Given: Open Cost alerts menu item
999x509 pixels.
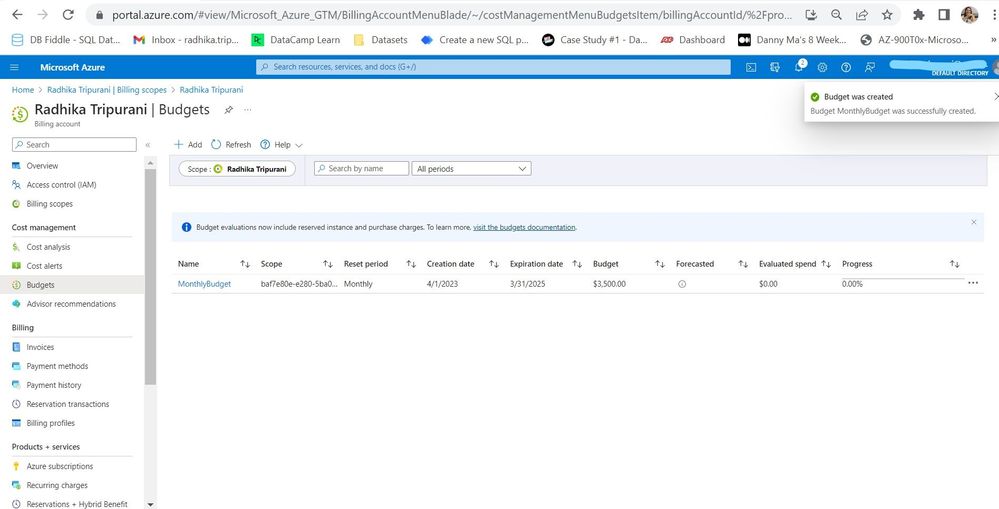Looking at the screenshot, I should click(45, 266).
